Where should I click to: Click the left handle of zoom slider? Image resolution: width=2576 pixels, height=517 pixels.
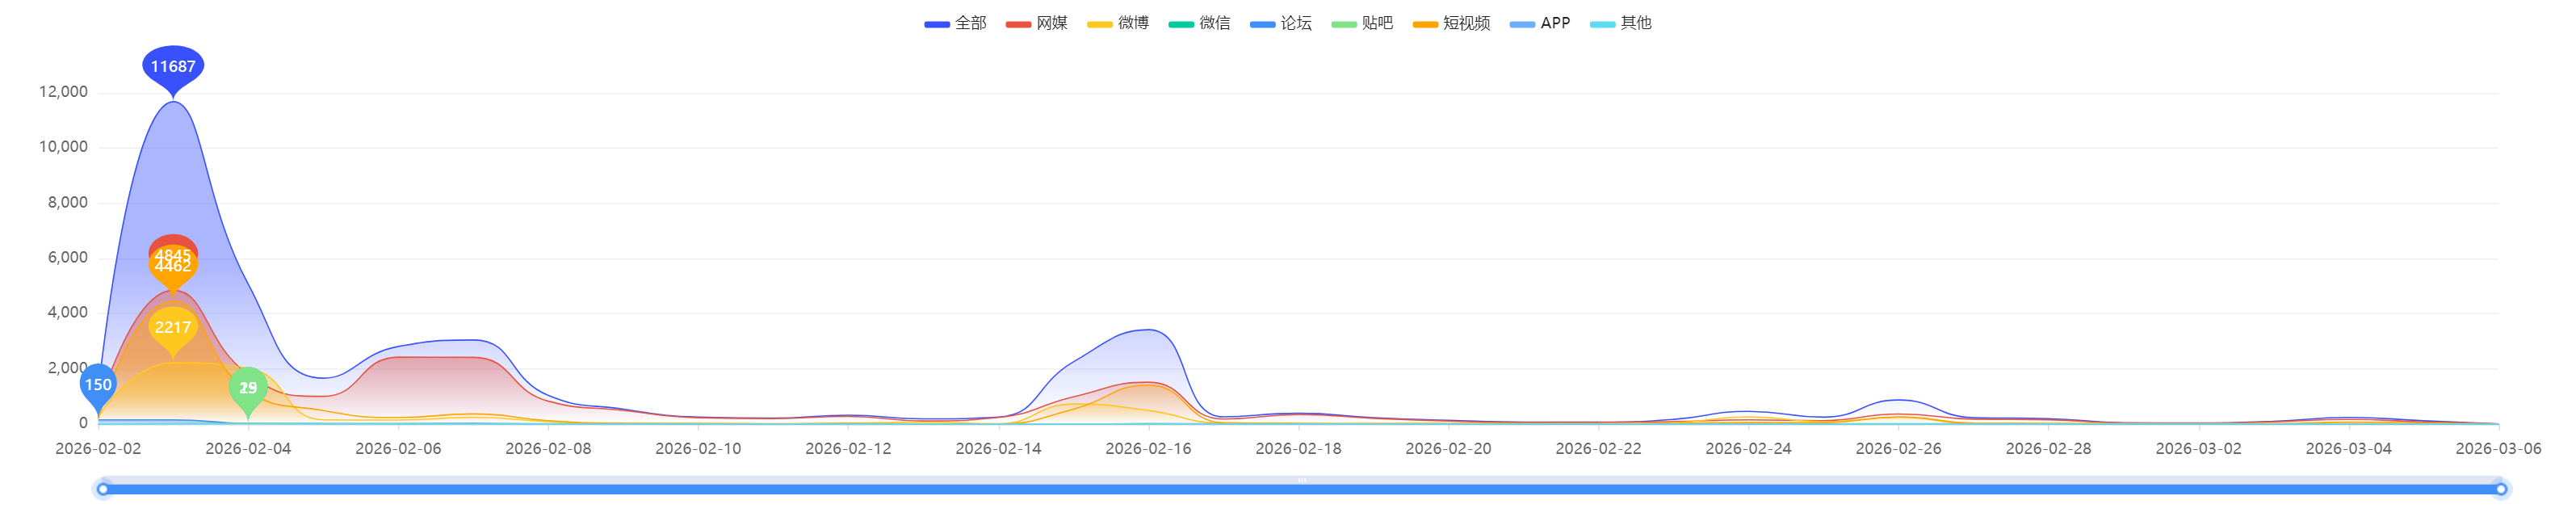[x=103, y=489]
